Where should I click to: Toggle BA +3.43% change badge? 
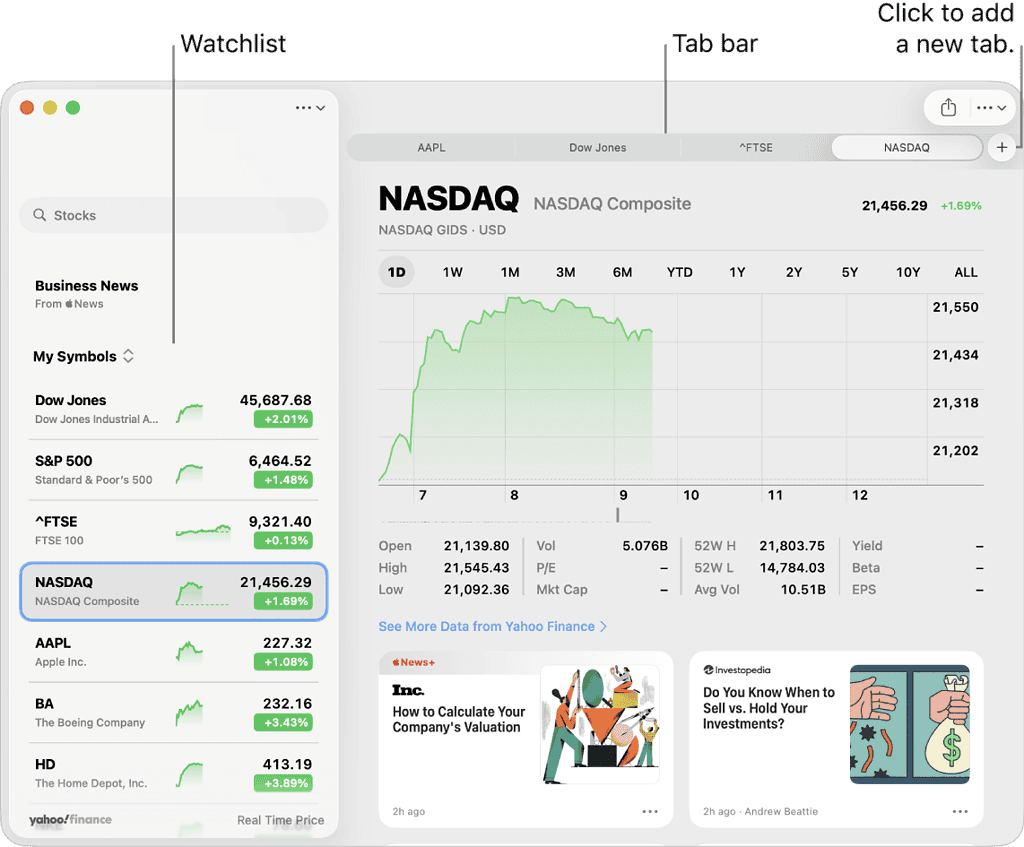[x=283, y=723]
